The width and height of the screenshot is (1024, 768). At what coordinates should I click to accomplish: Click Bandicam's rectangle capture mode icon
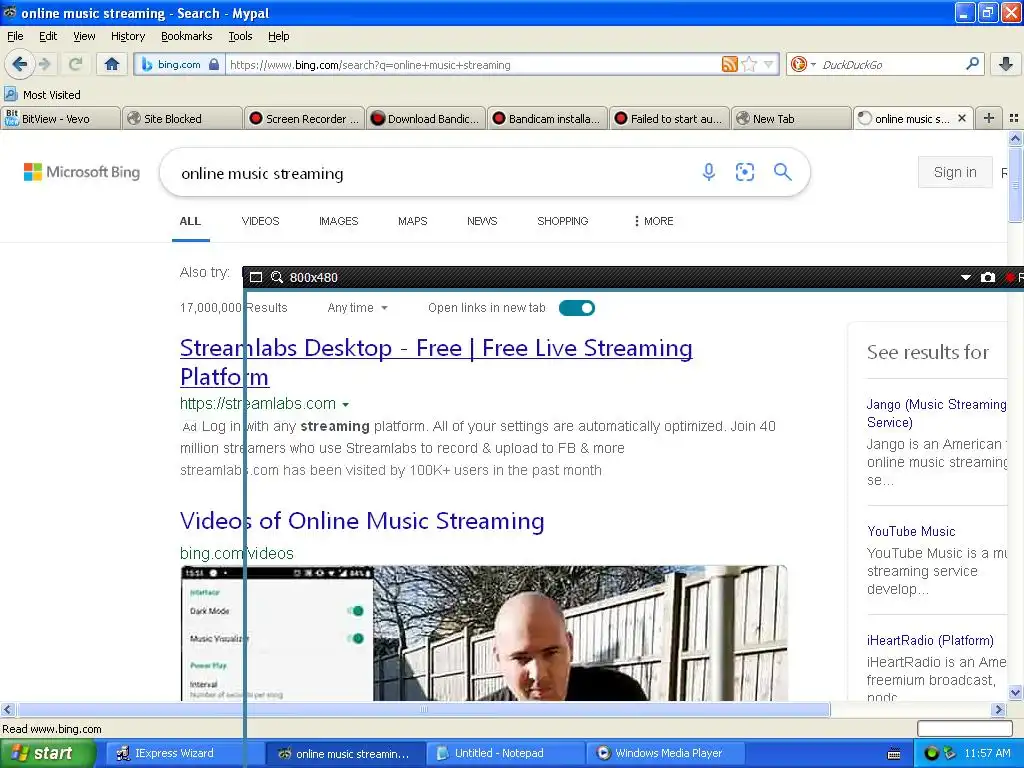click(256, 277)
